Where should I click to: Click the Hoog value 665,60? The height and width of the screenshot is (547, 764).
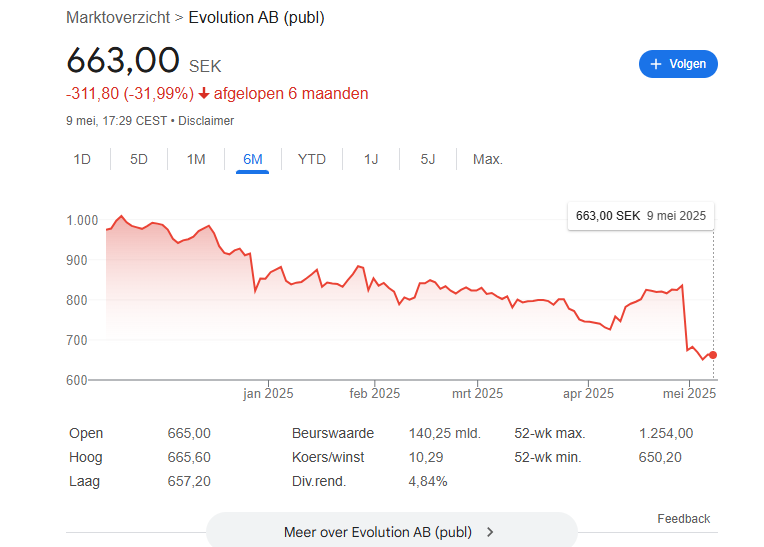point(189,457)
